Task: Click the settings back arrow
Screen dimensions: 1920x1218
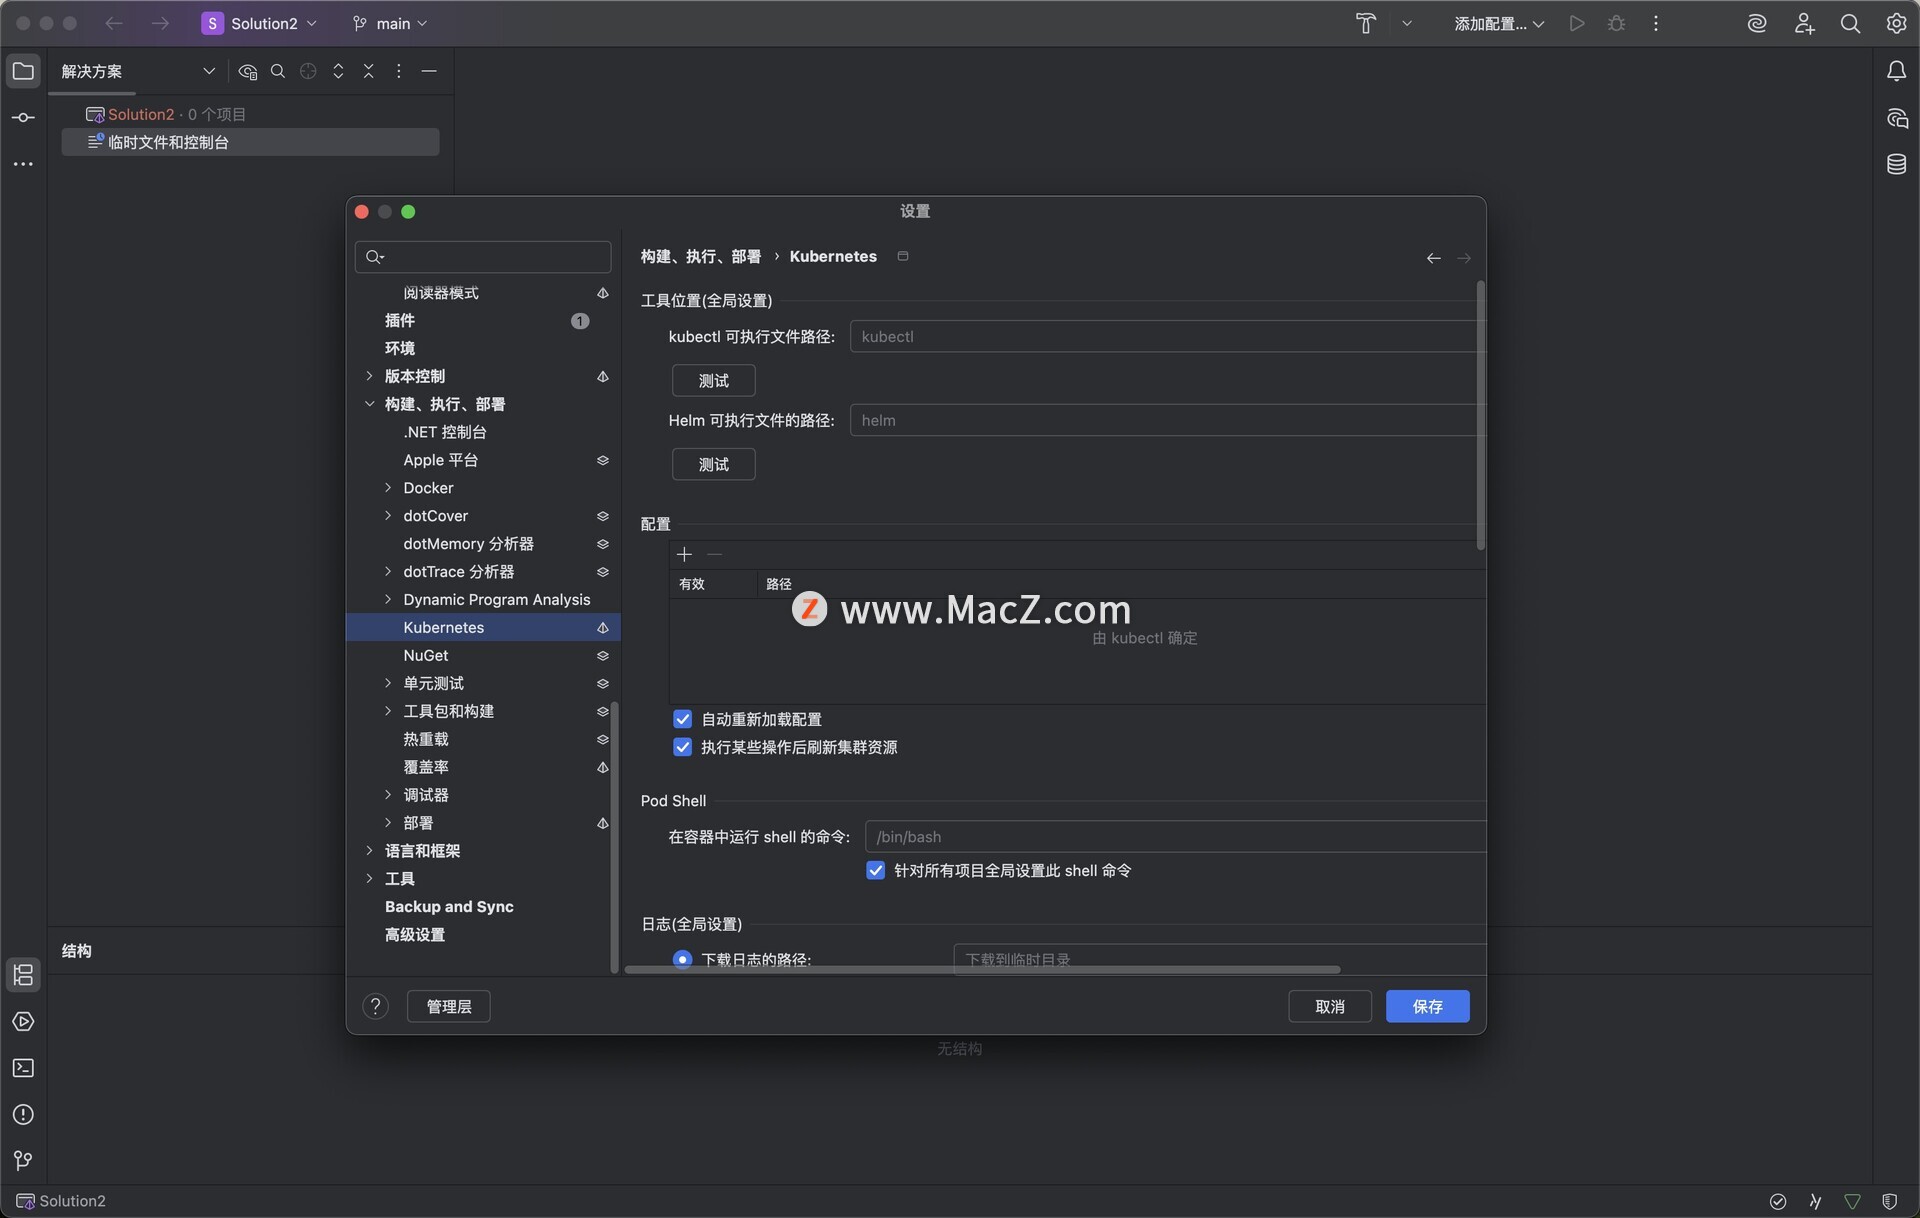Action: tap(1433, 258)
